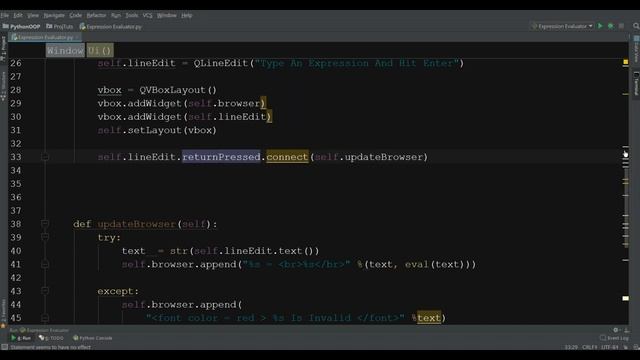Collapse the updateBrowser function on line 38
This screenshot has height=360, width=640.
tap(45, 224)
